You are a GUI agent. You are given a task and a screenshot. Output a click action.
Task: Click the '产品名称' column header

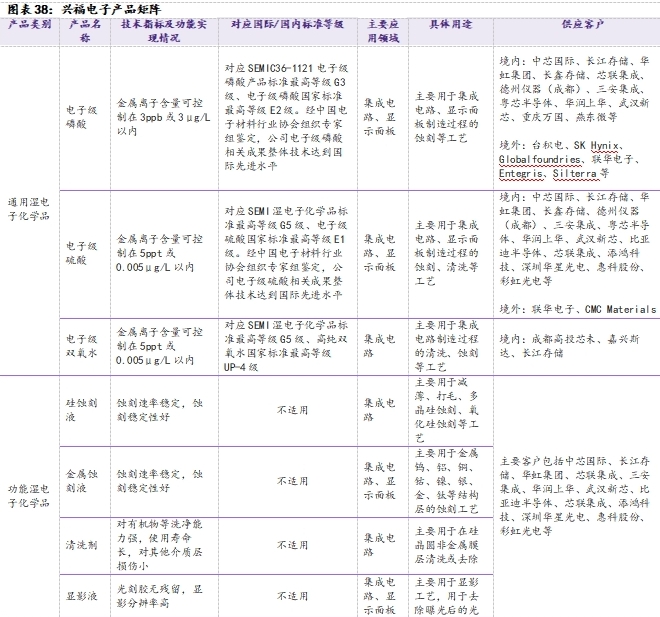point(85,31)
